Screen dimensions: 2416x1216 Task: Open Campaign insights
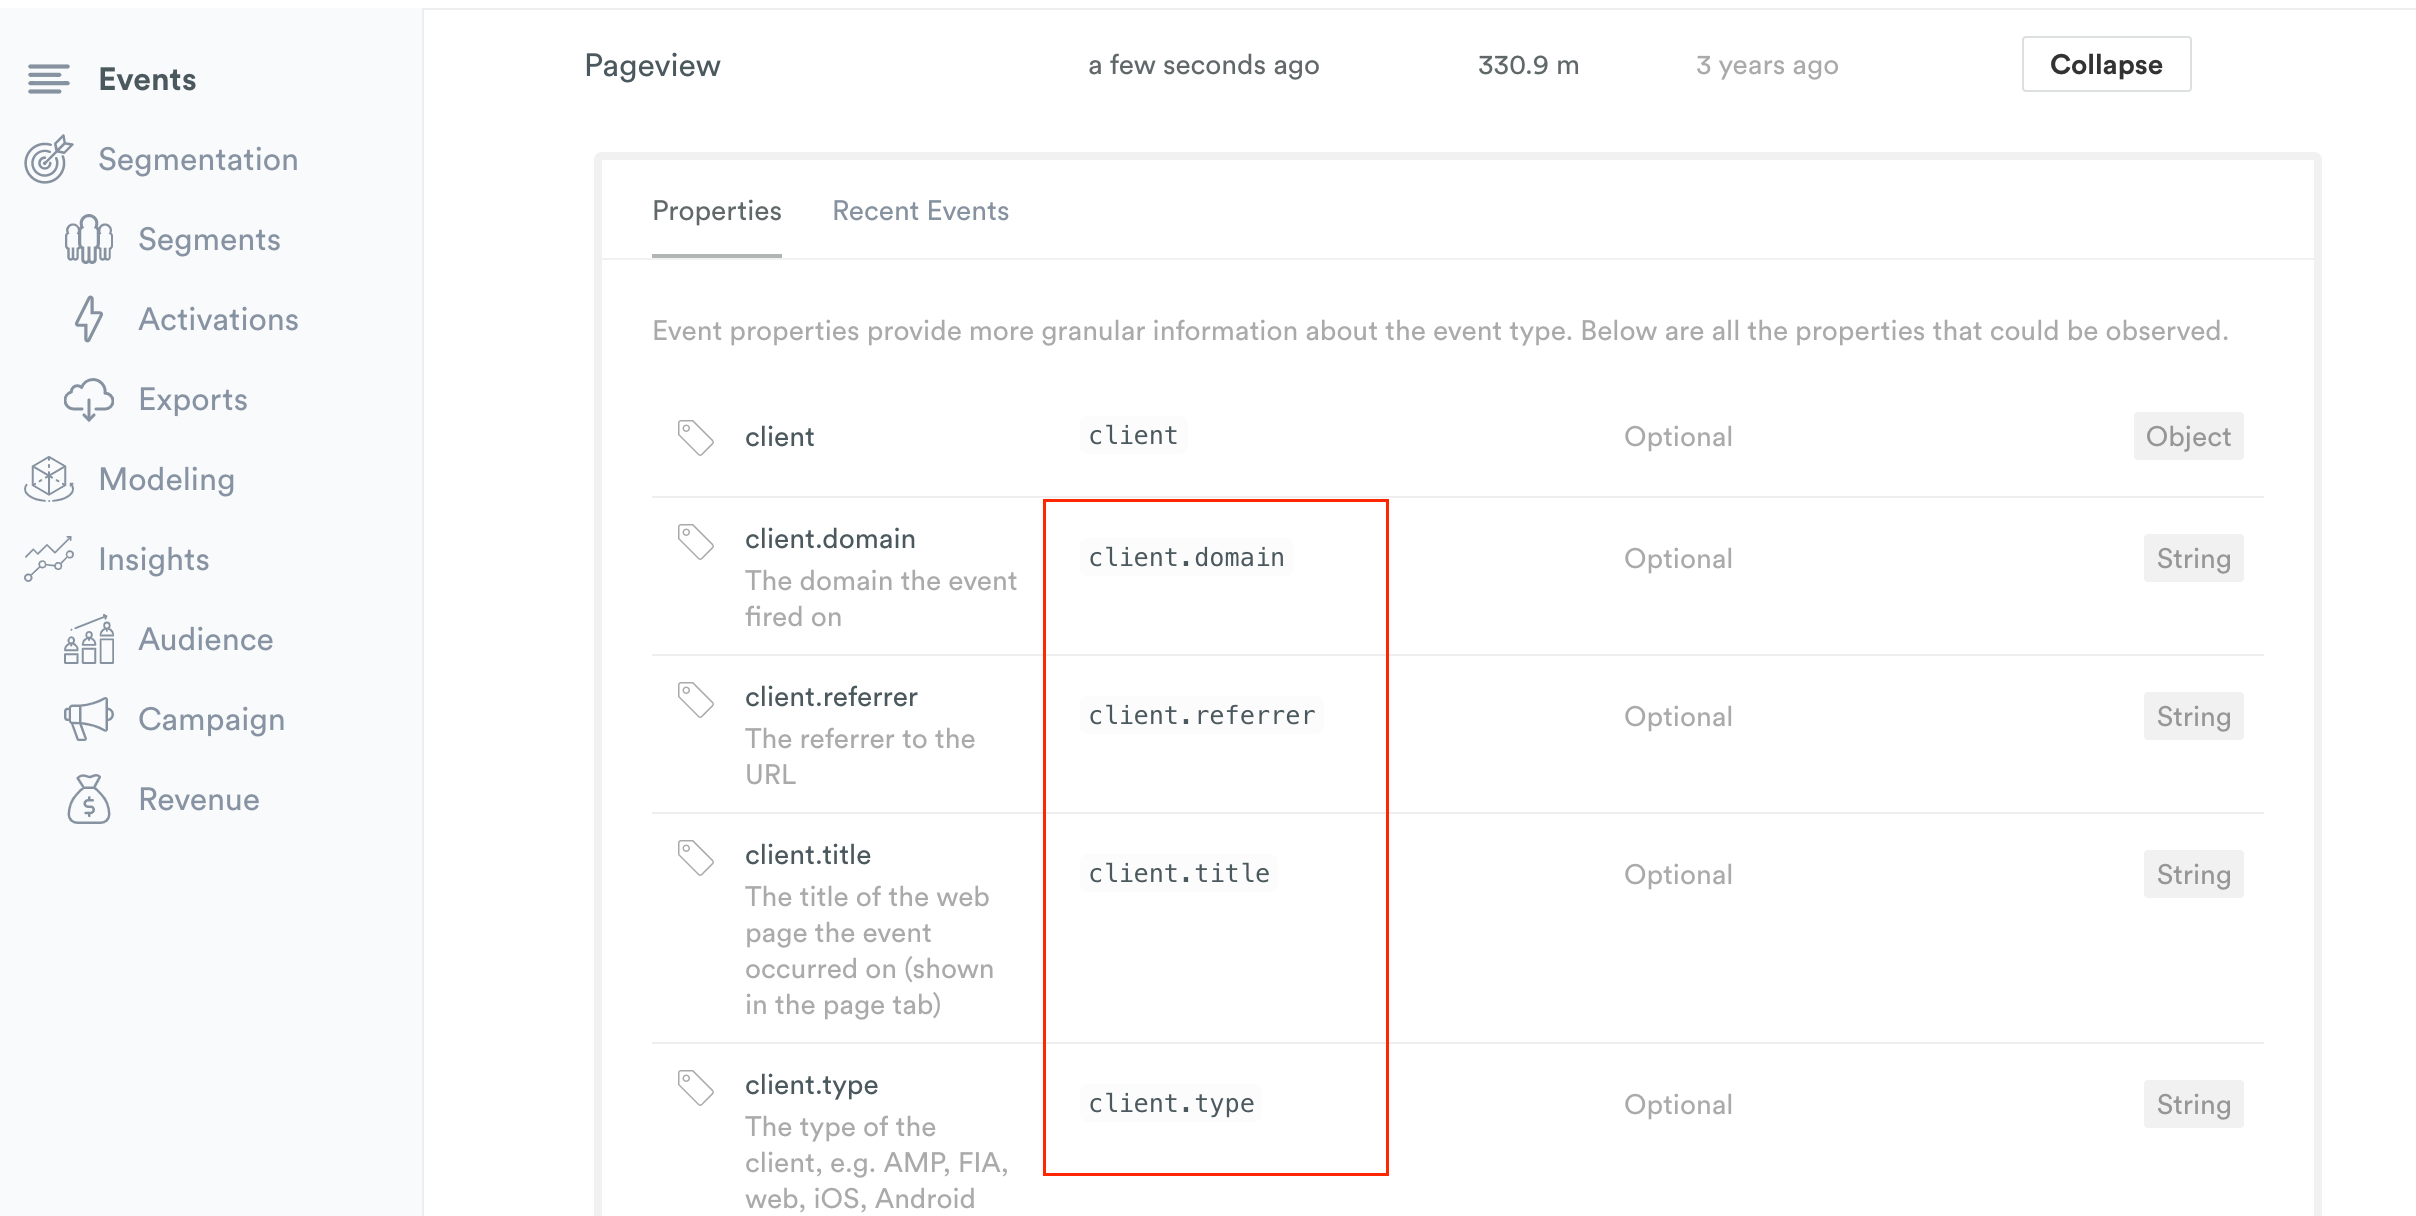(212, 719)
